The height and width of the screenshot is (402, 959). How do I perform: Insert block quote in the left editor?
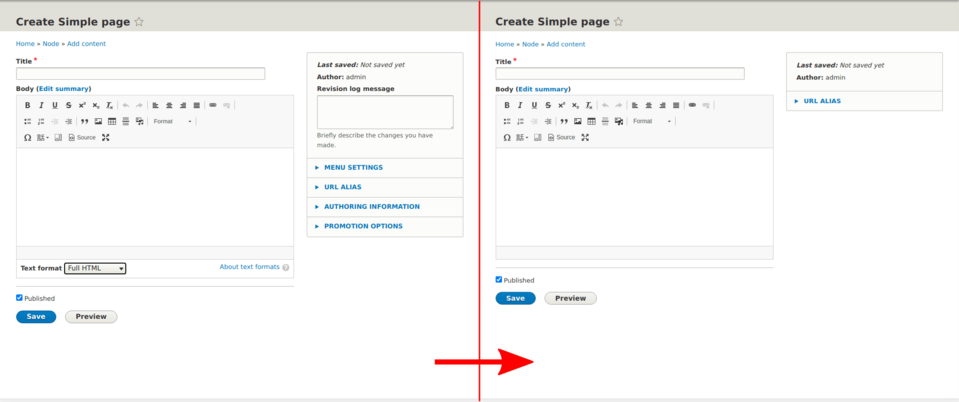point(84,121)
